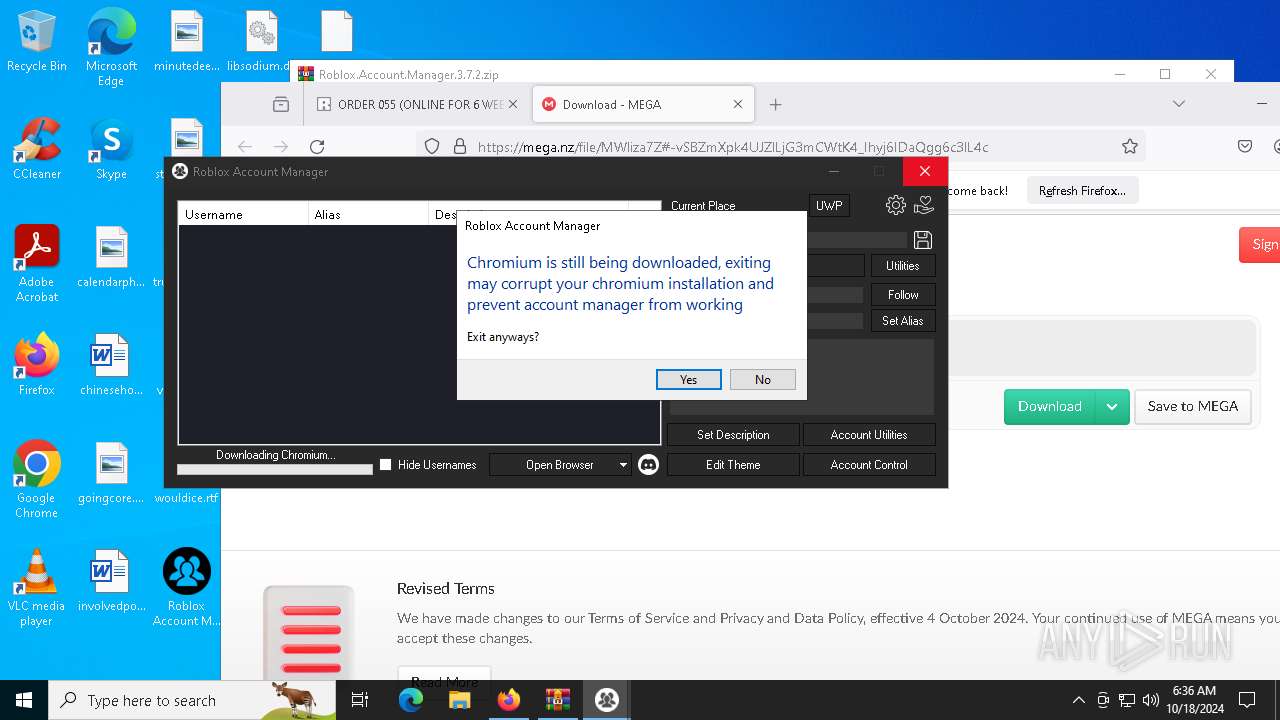
Task: Open the Pocket save icon
Action: coord(1245,147)
